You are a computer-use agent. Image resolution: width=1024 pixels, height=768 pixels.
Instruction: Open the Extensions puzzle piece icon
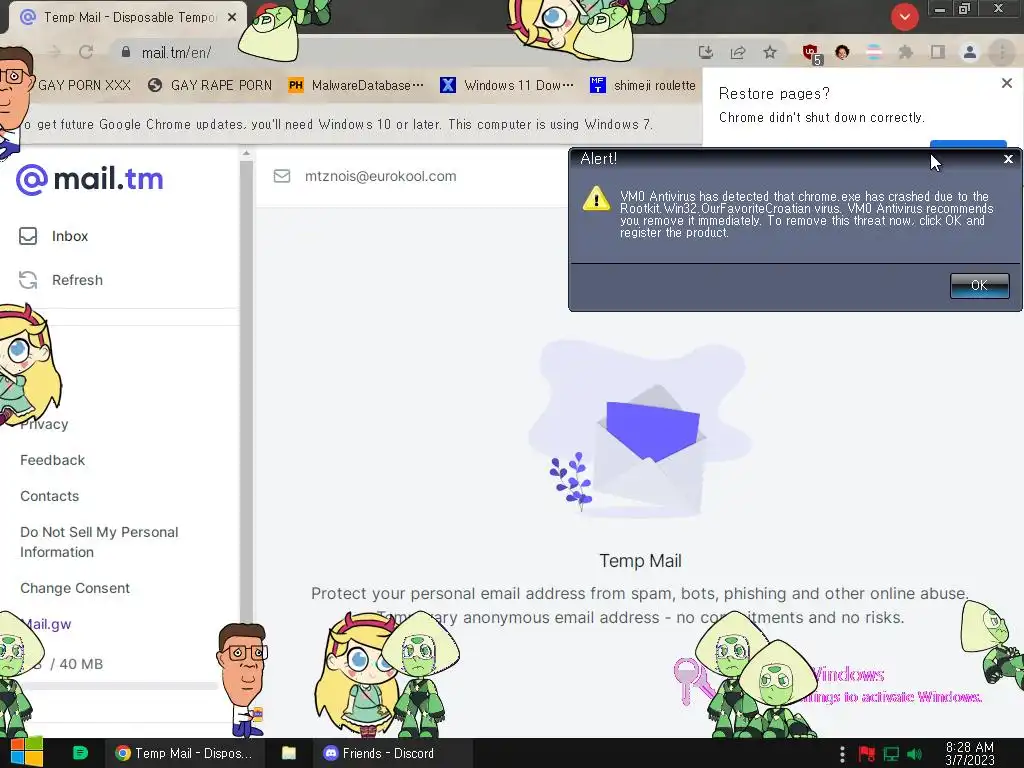pos(905,52)
